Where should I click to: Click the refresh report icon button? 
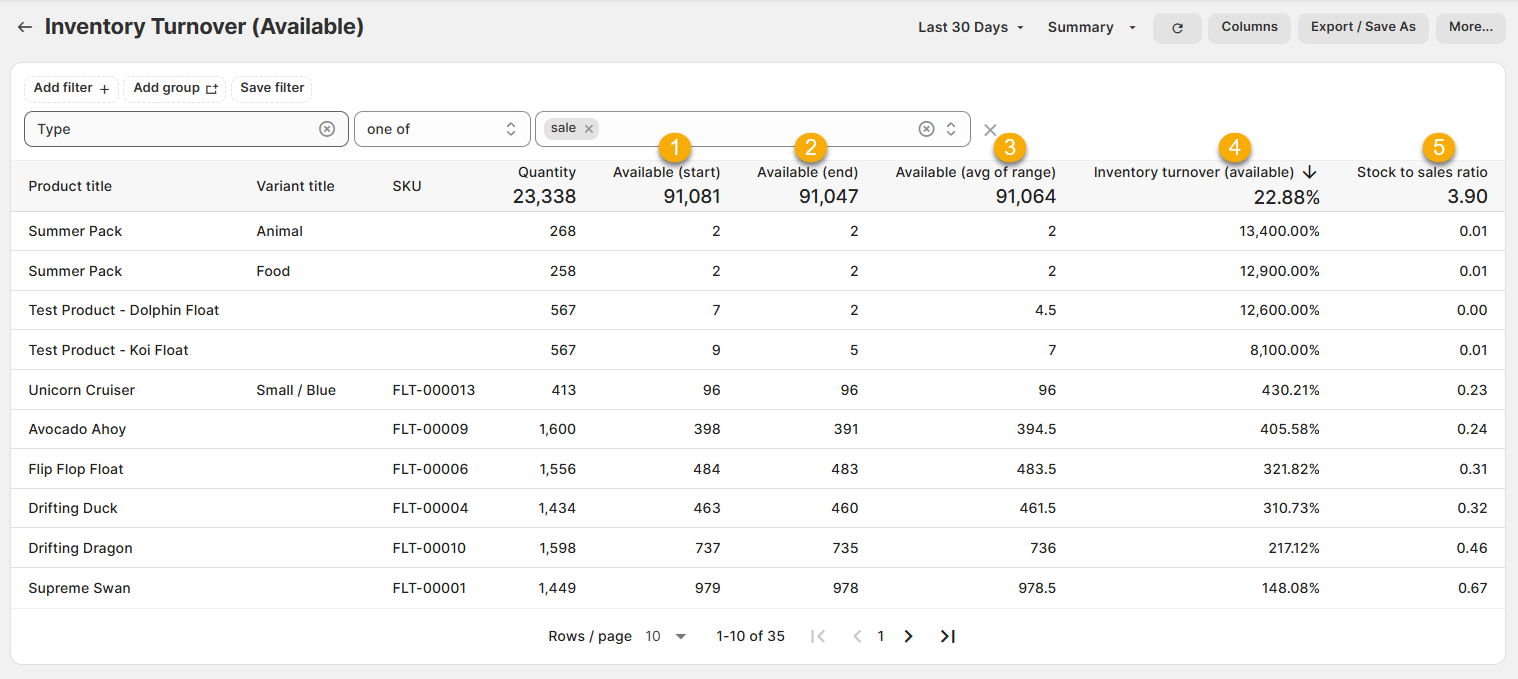coord(1177,28)
